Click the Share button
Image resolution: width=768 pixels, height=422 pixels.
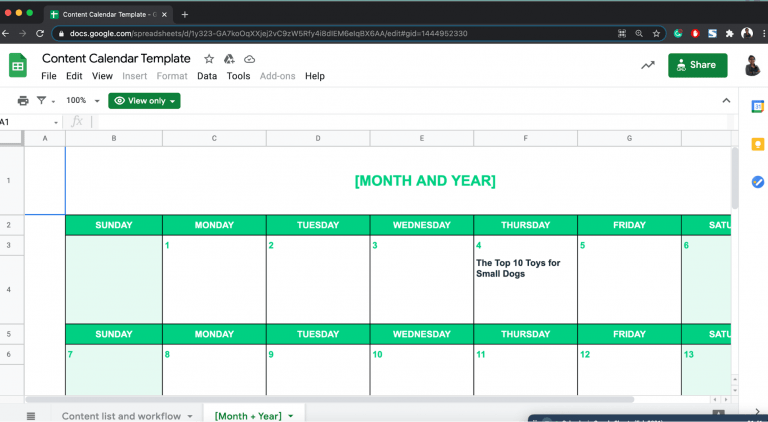[x=697, y=65]
